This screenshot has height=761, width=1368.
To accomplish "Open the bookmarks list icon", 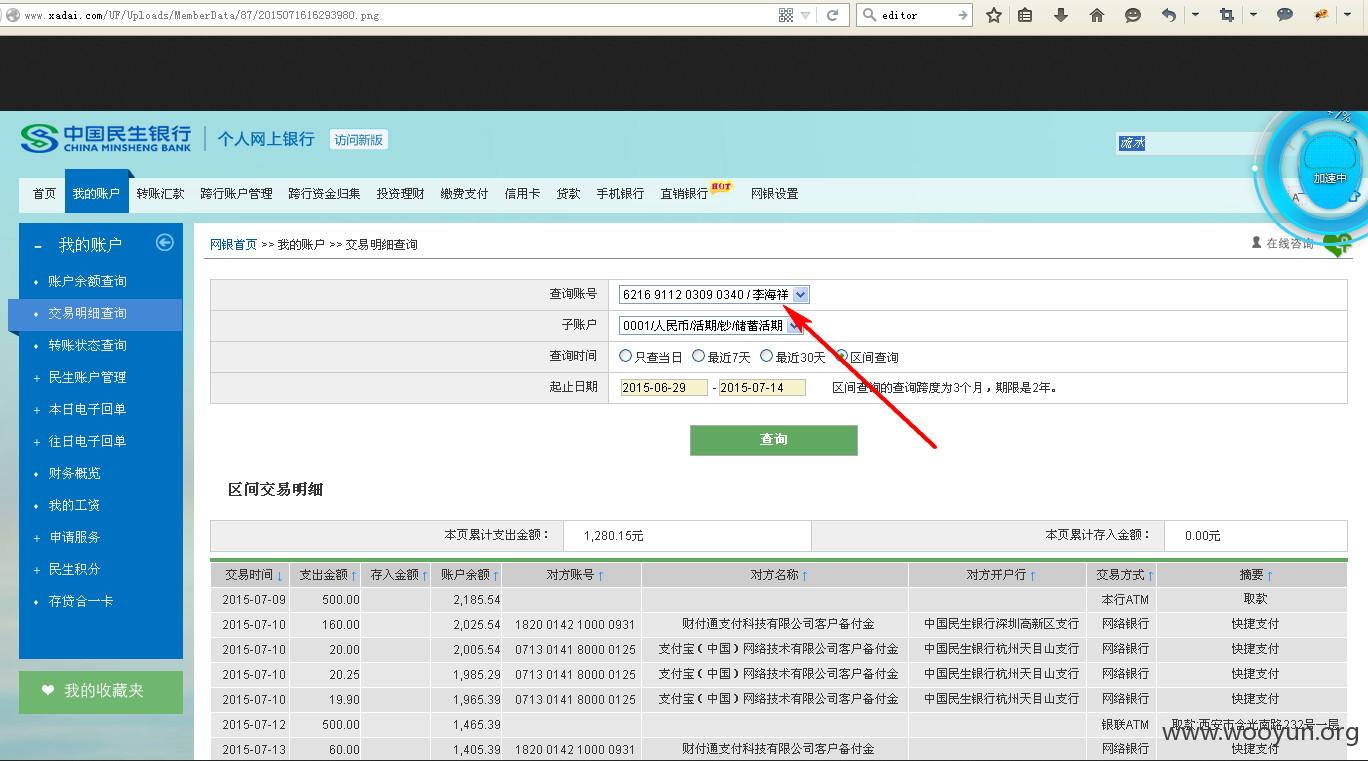I will tap(1025, 15).
